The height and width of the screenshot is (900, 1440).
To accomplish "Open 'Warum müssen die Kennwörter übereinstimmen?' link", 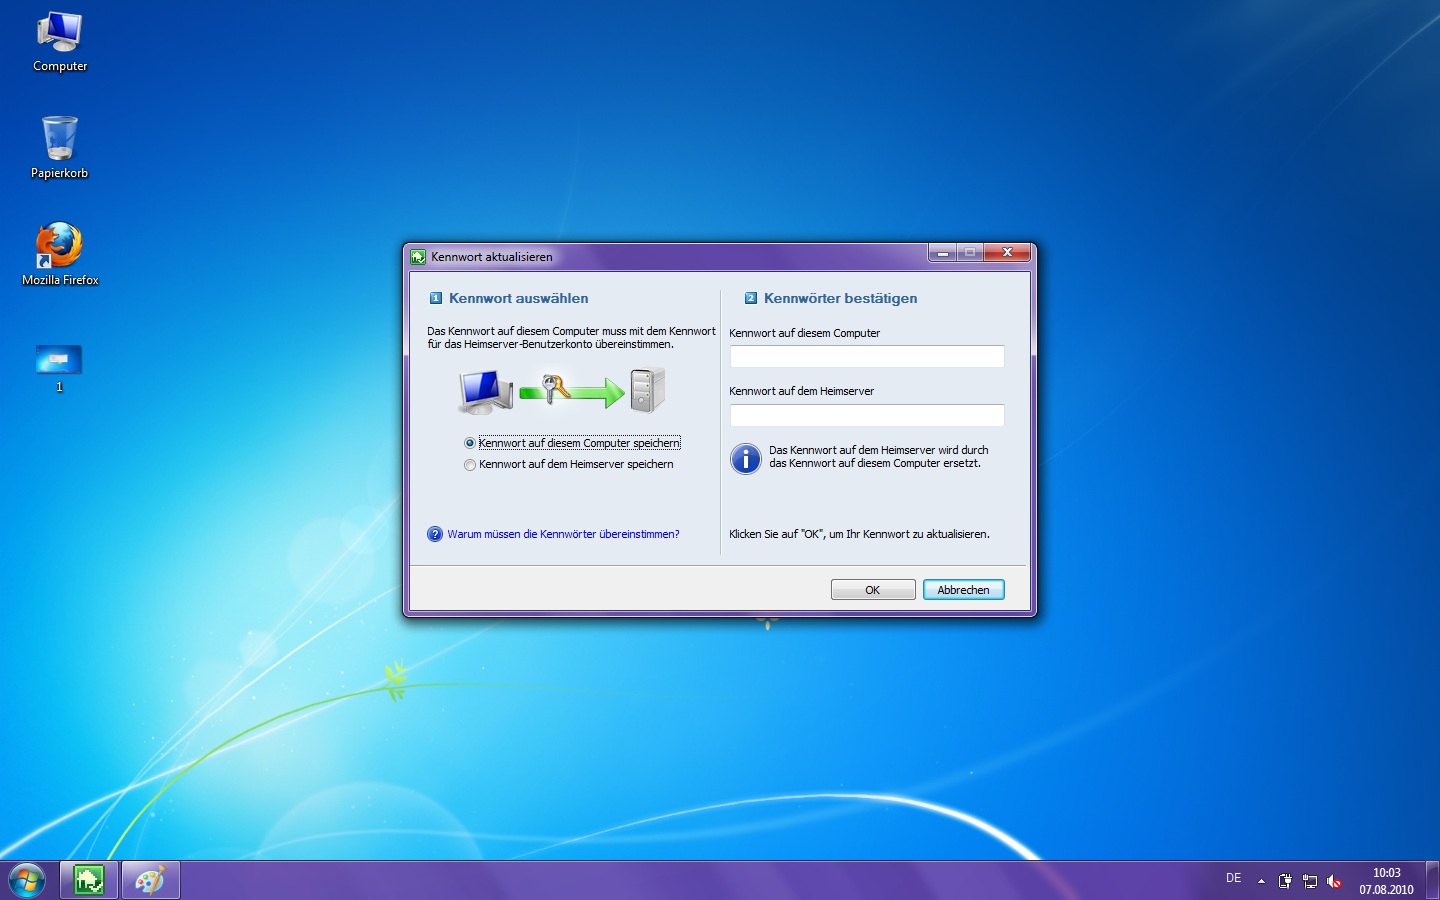I will tap(563, 534).
